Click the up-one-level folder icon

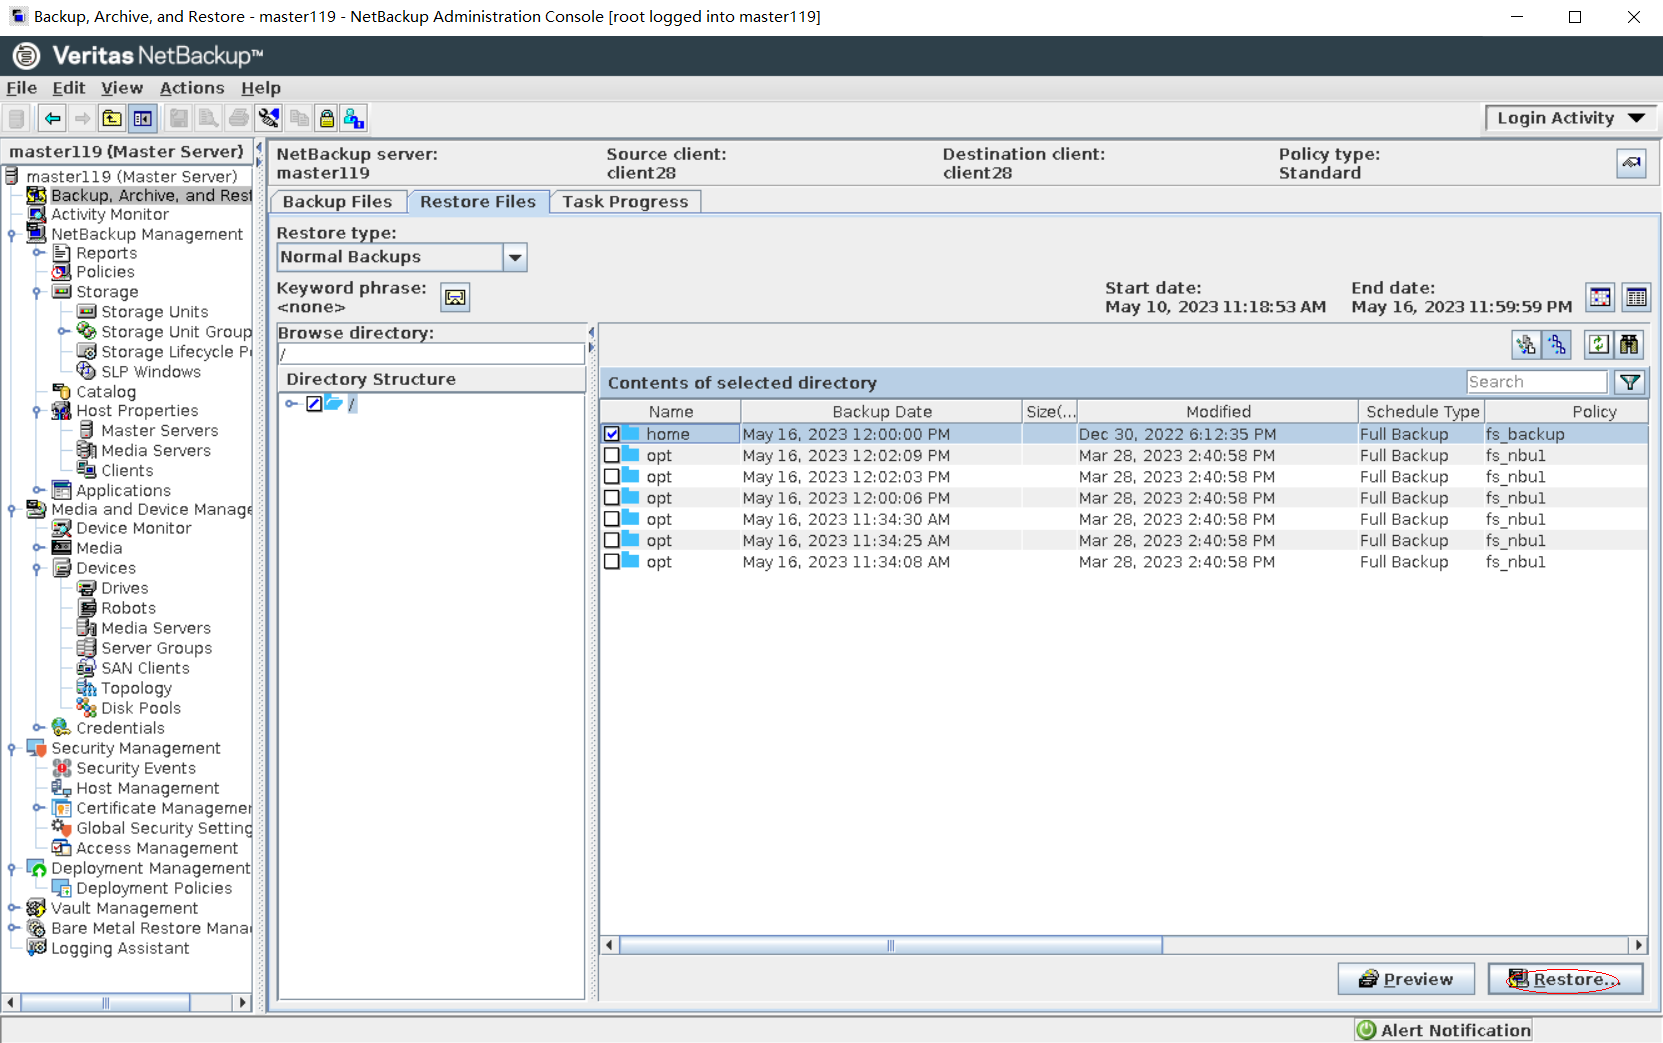pos(112,119)
